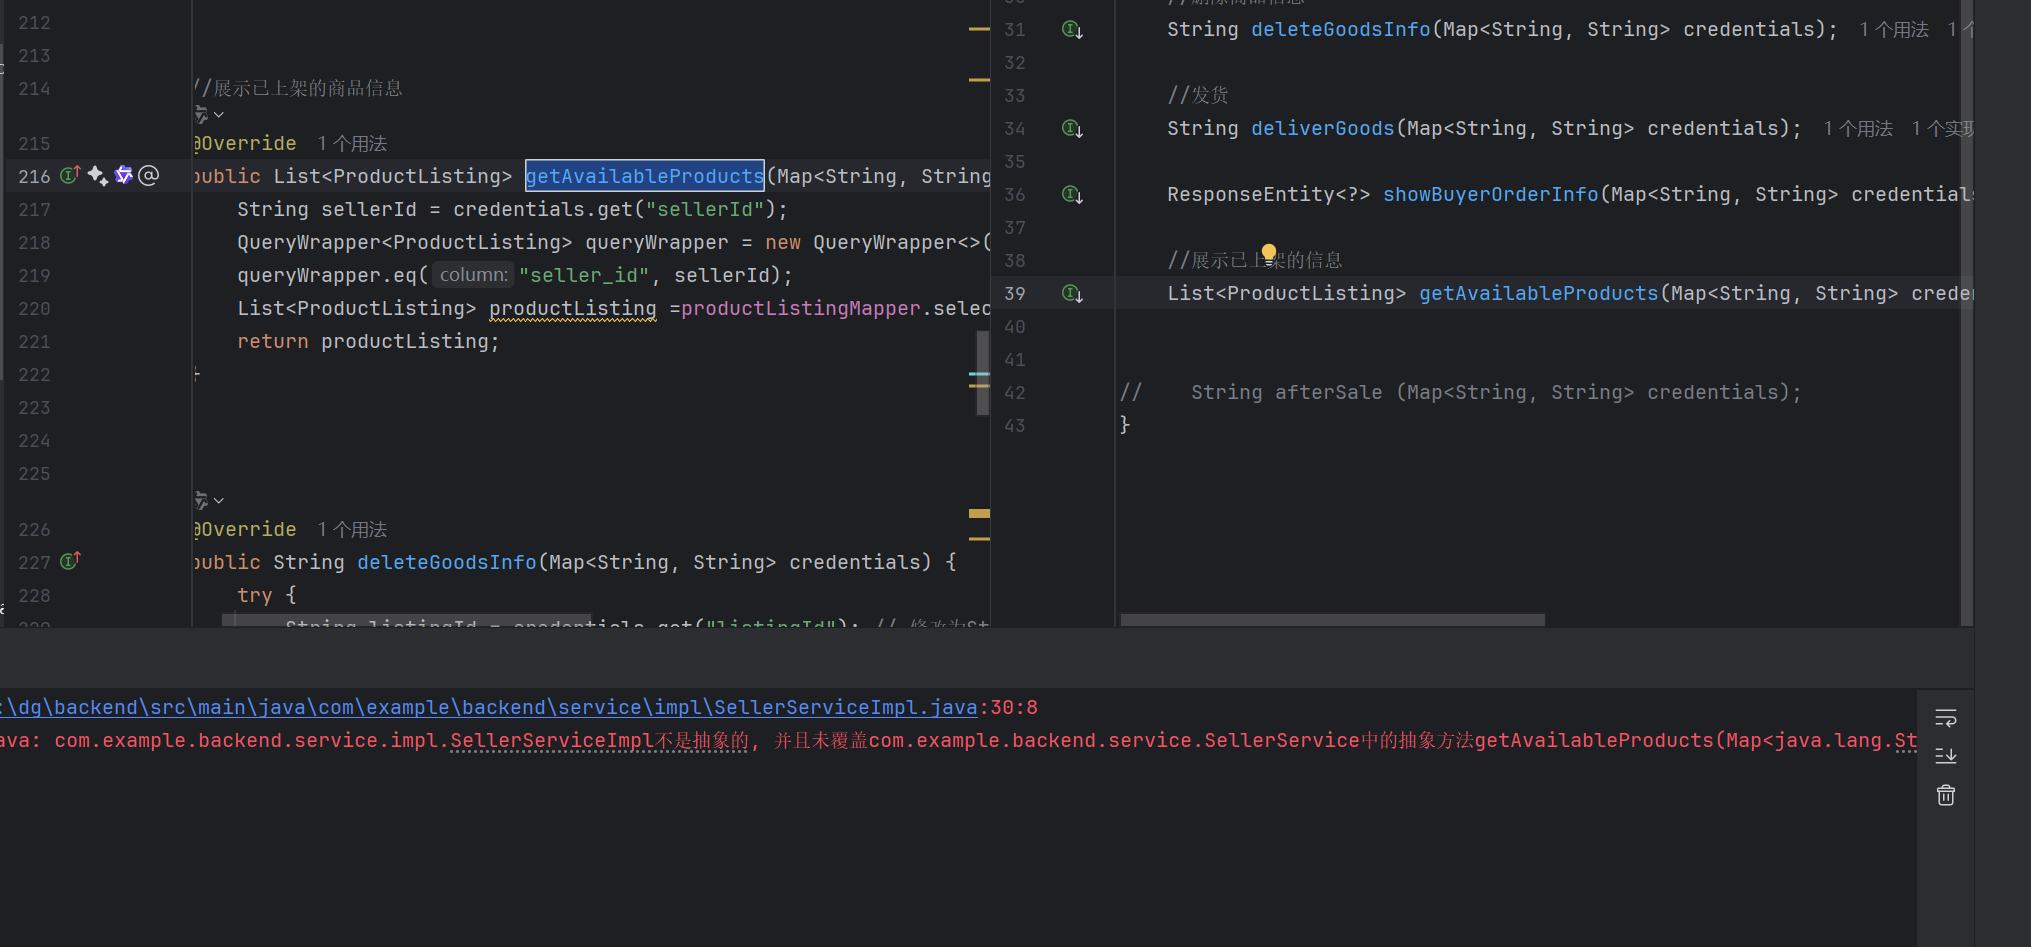
Task: Click the '1 个用法' hint on line 34
Action: click(1858, 129)
